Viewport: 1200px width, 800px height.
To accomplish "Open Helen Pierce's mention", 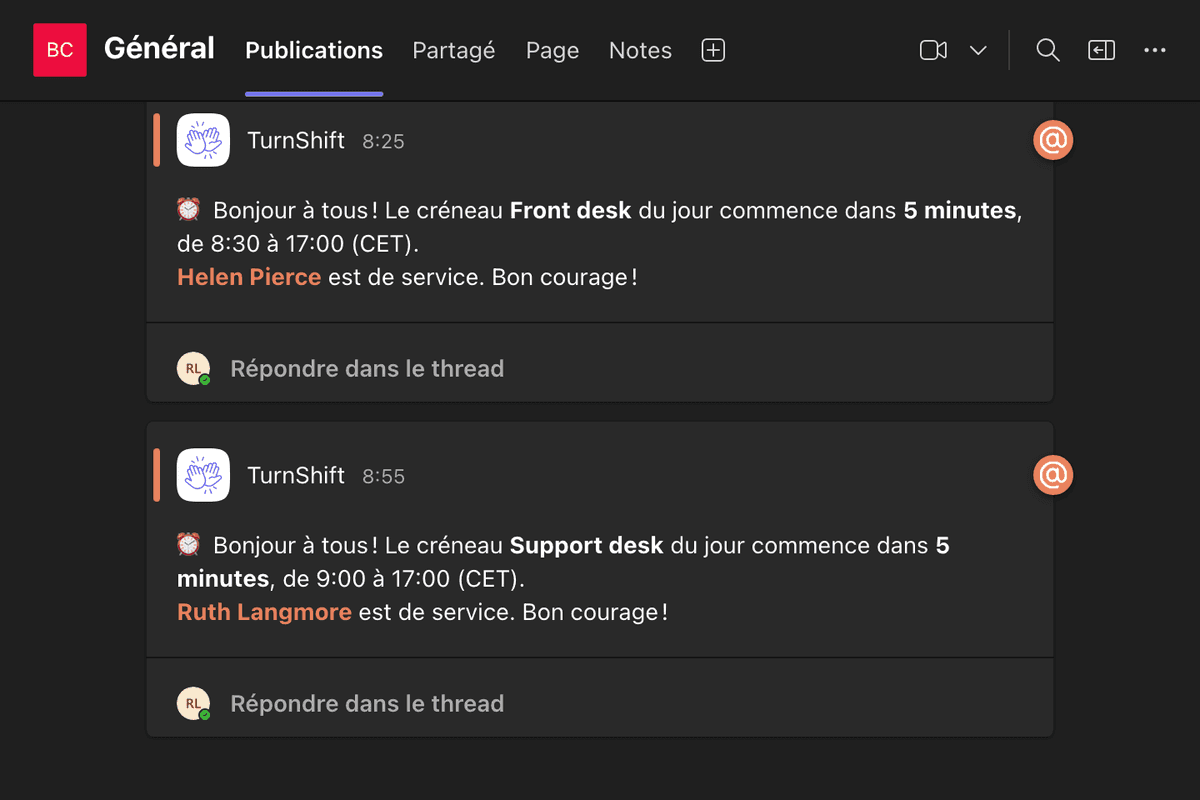I will [249, 277].
